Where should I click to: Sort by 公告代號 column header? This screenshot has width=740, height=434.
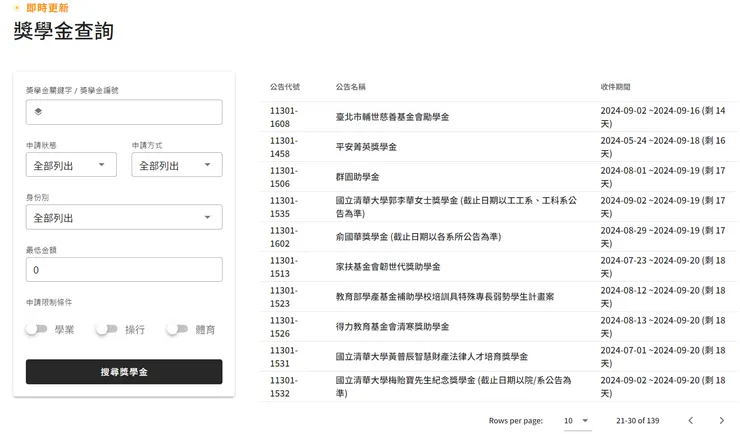click(x=285, y=87)
